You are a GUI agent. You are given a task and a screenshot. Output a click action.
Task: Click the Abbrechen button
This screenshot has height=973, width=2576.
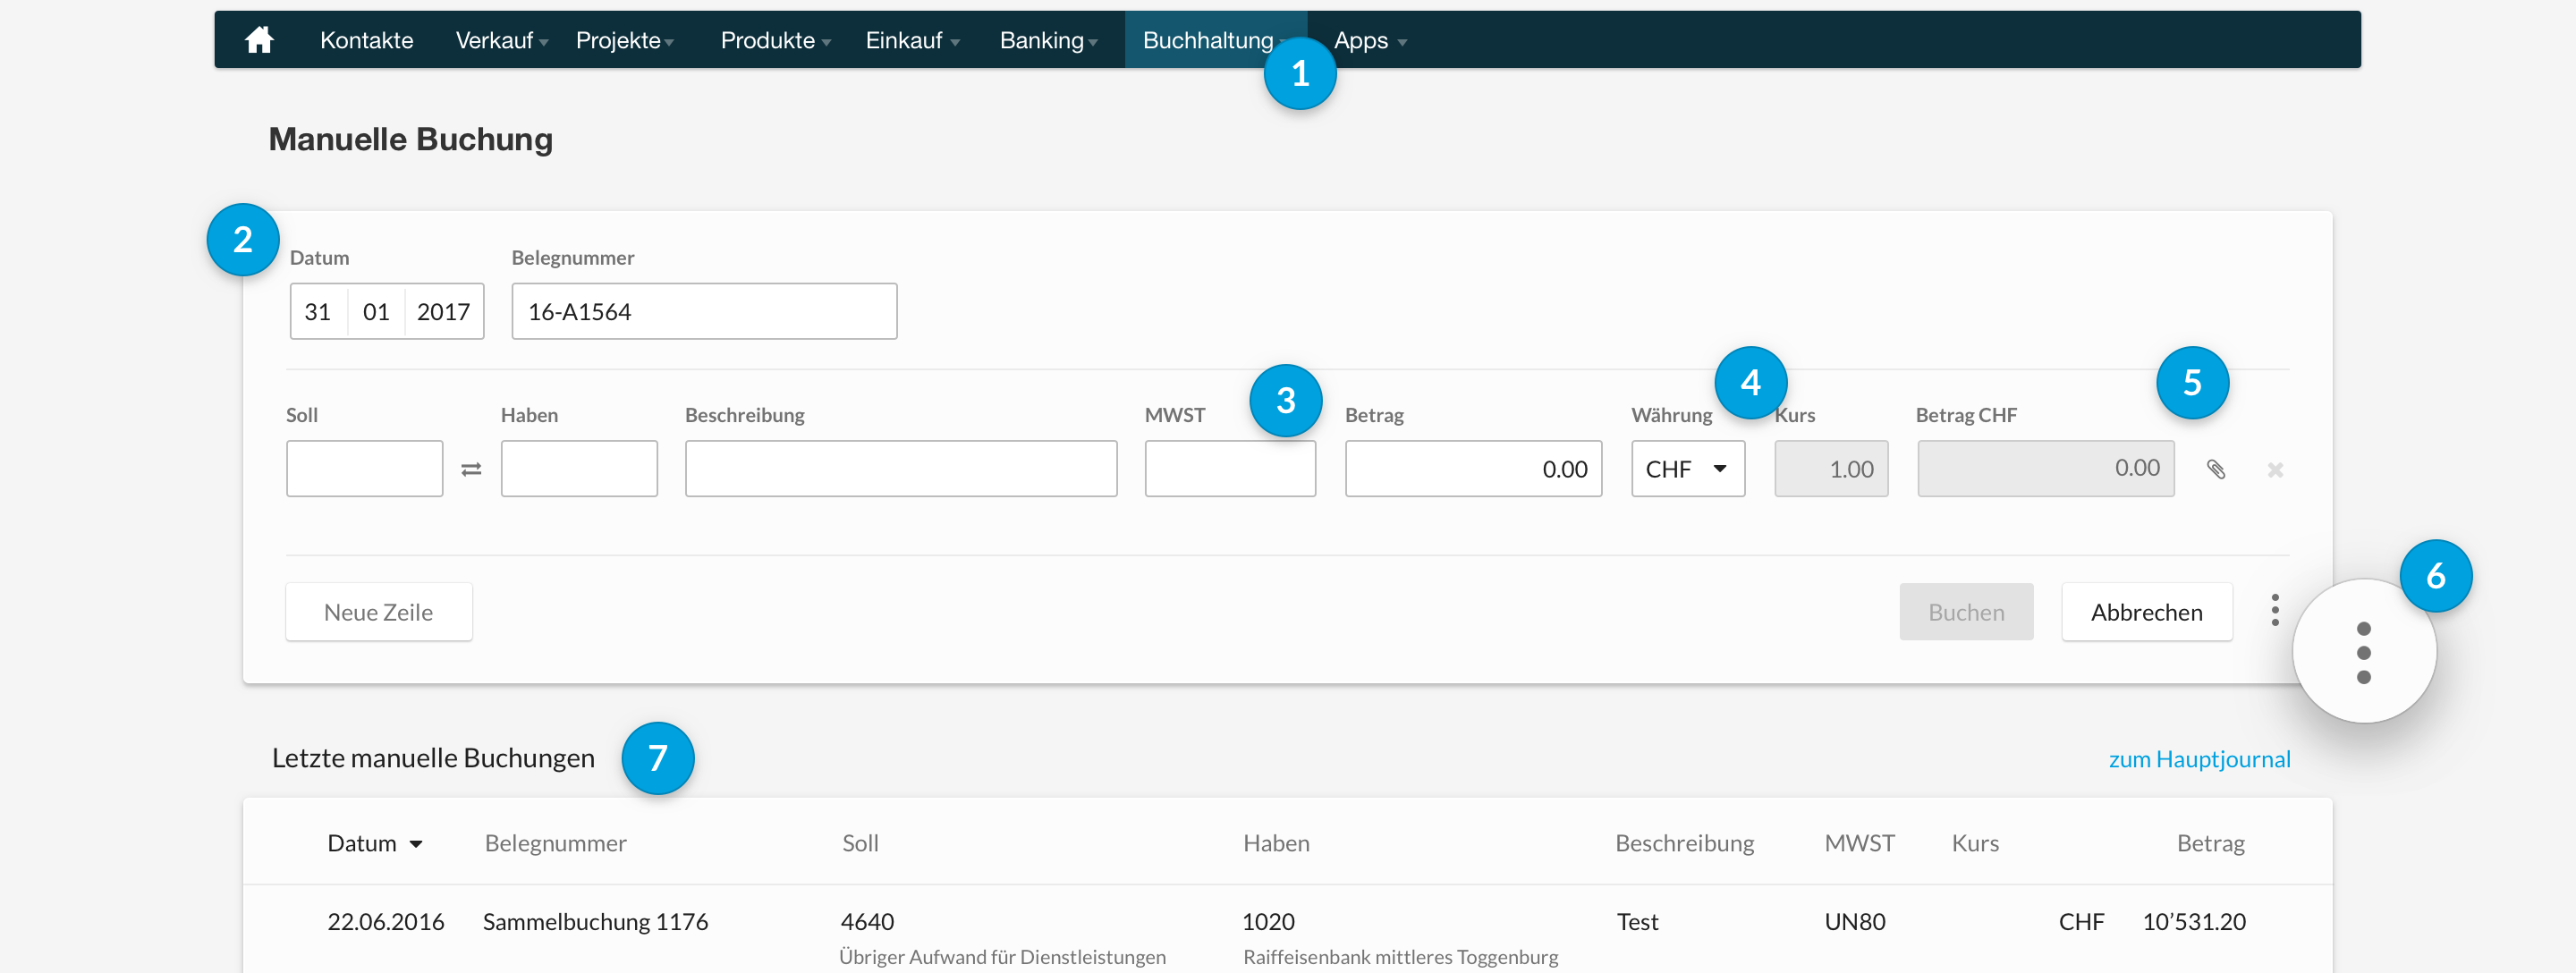[x=2146, y=612]
